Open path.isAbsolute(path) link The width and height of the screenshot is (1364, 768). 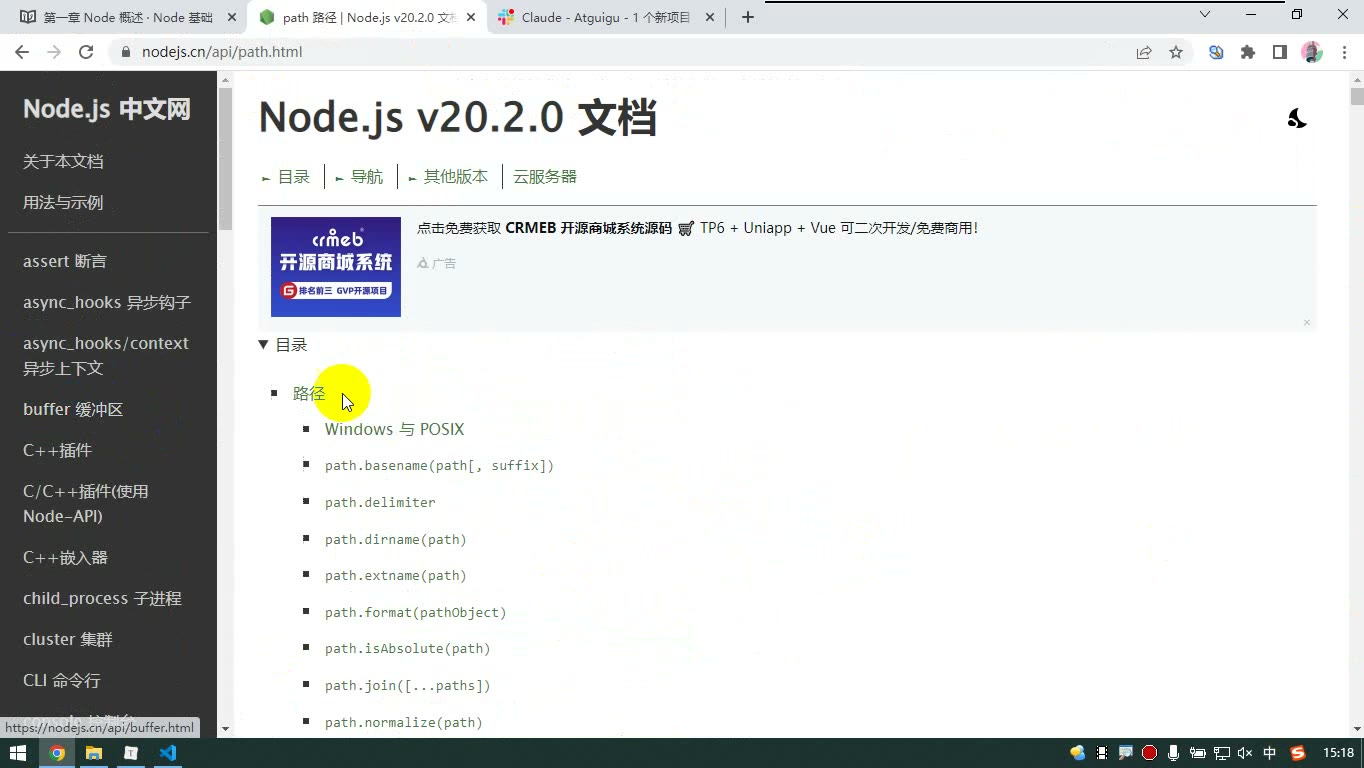(408, 649)
